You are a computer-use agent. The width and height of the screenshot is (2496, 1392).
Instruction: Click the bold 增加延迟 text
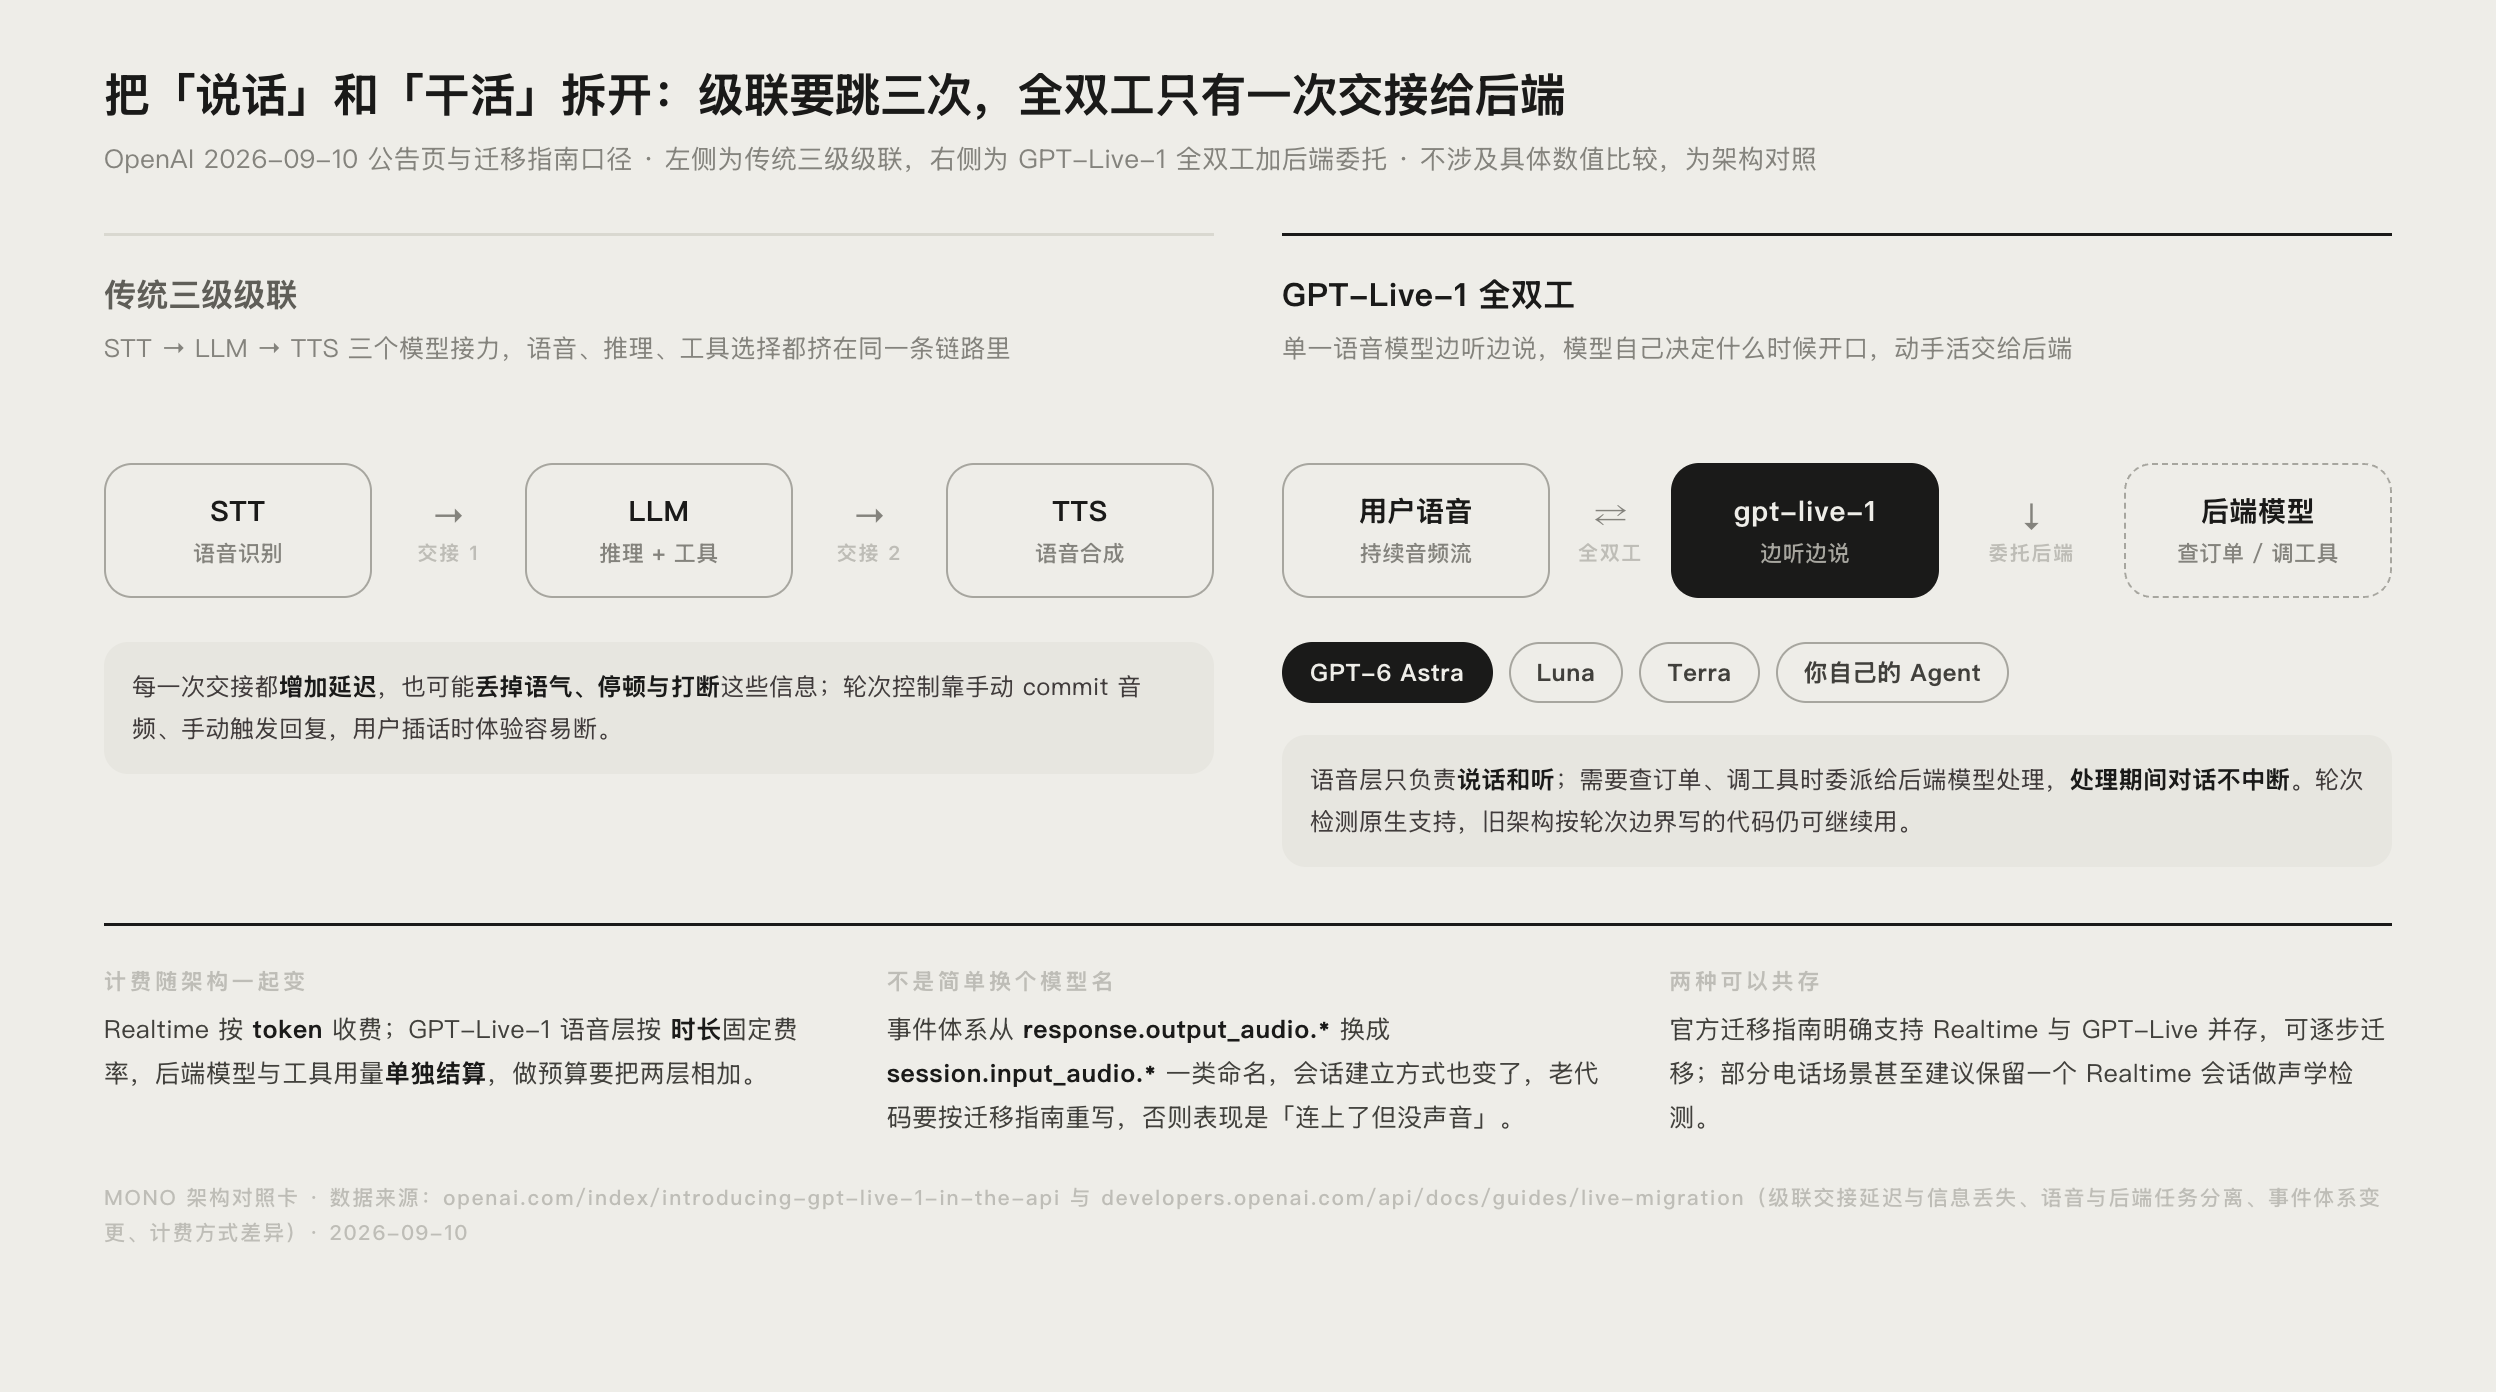pos(328,687)
